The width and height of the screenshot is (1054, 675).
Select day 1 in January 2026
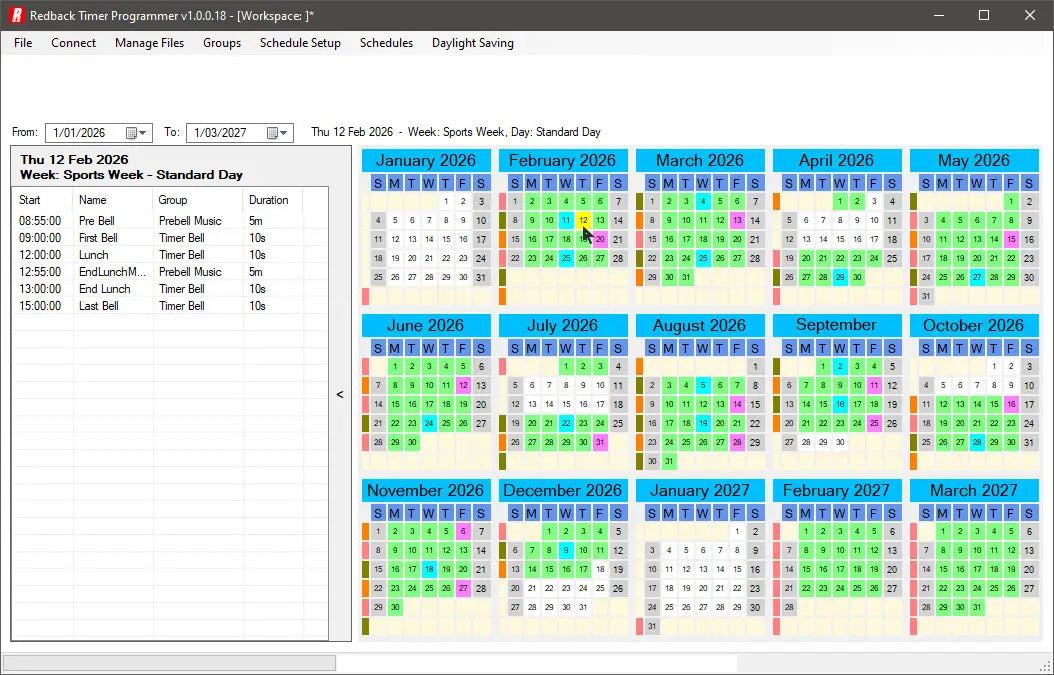tap(446, 201)
